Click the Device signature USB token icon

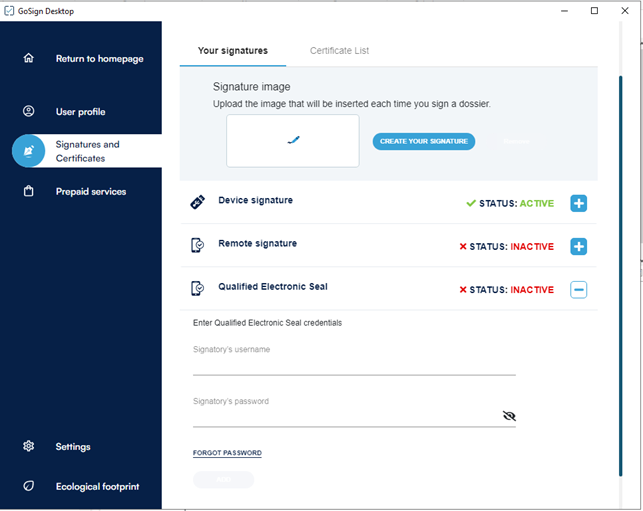coord(198,202)
